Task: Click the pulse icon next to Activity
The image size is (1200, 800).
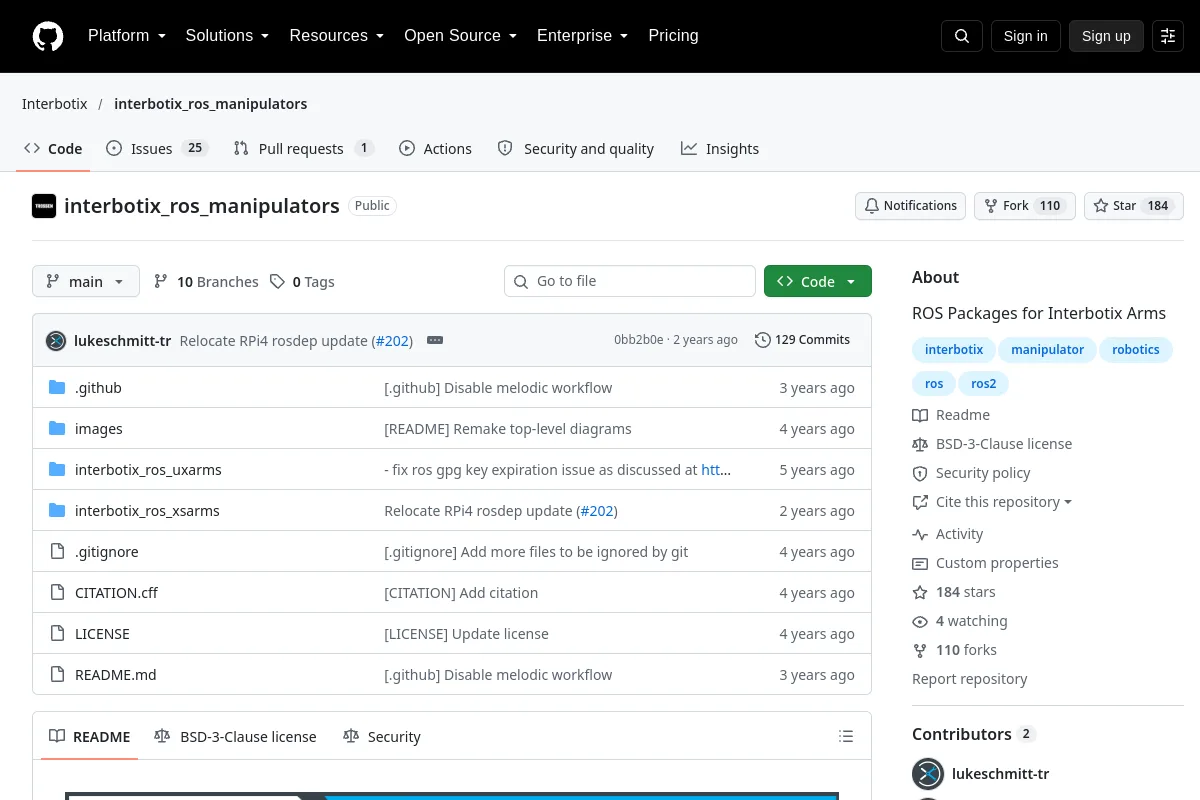Action: 920,534
